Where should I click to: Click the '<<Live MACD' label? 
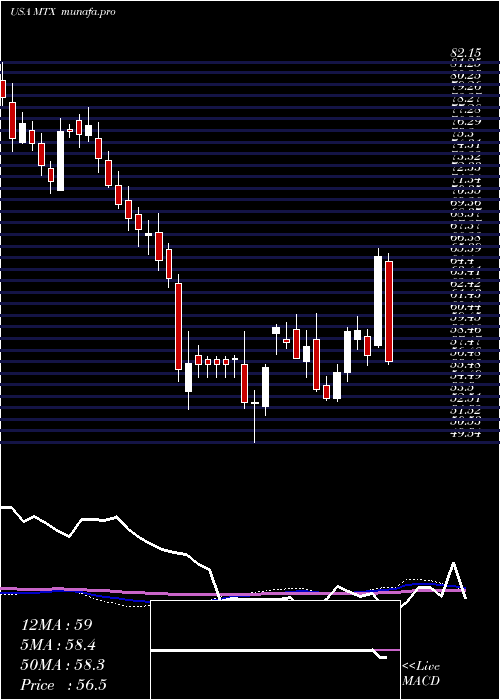click(421, 674)
